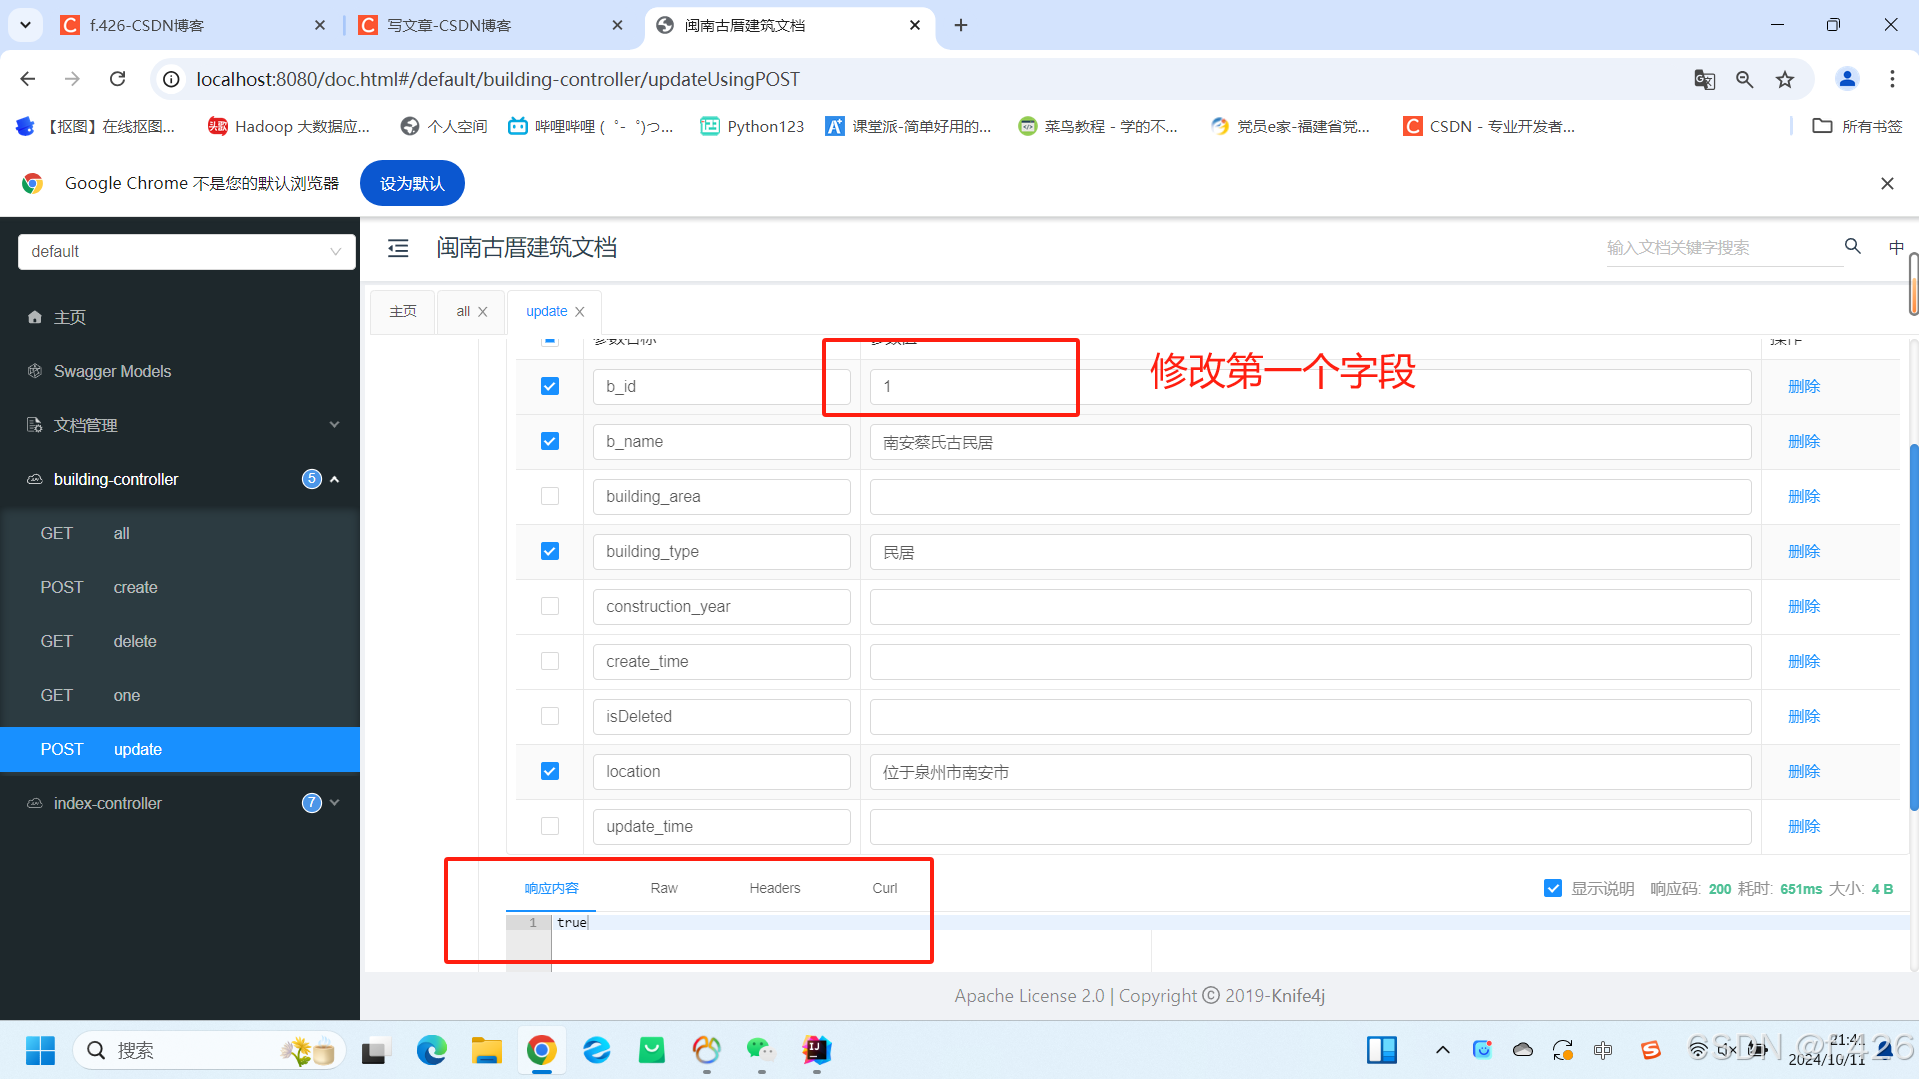Open Microsoft Edge from taskbar
The width and height of the screenshot is (1919, 1079).
tap(432, 1050)
